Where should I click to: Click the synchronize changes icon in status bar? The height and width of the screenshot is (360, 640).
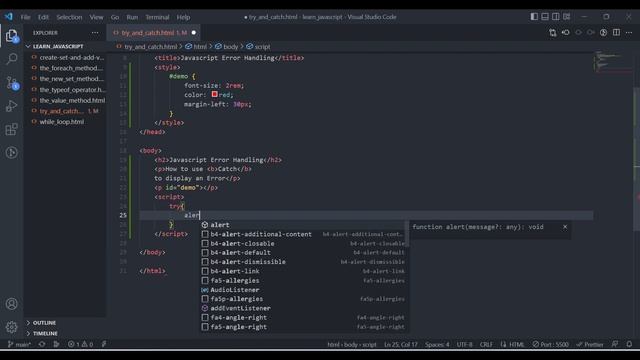tap(42, 344)
